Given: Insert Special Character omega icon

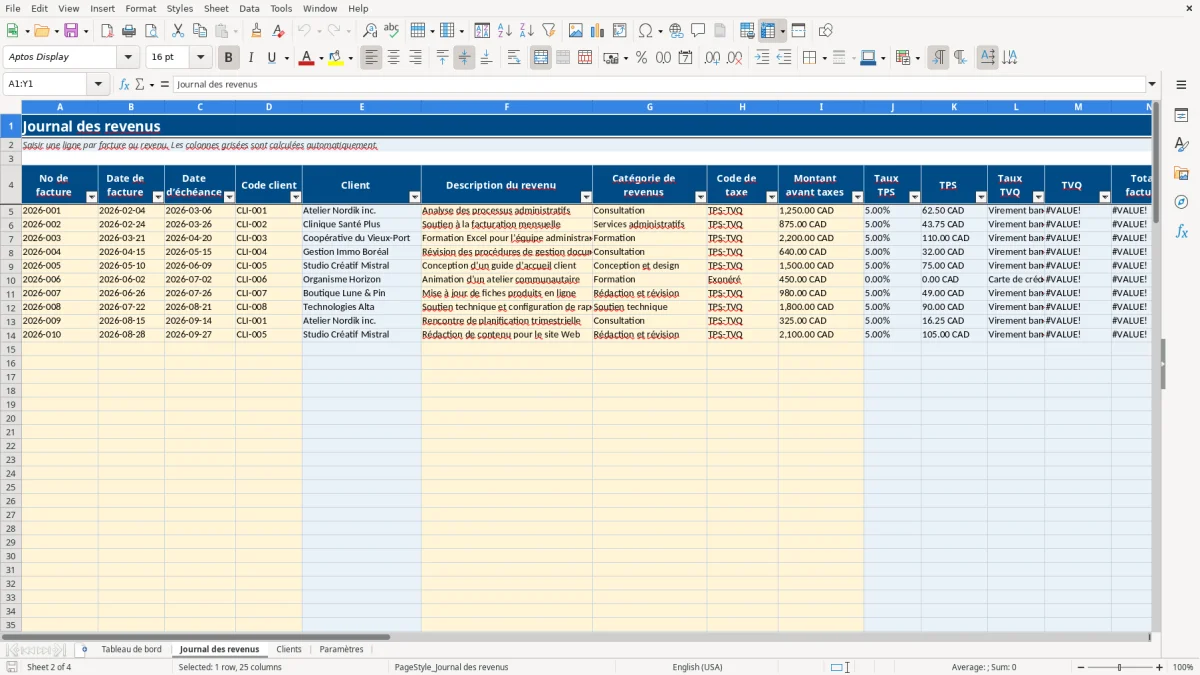Looking at the screenshot, I should tap(645, 31).
